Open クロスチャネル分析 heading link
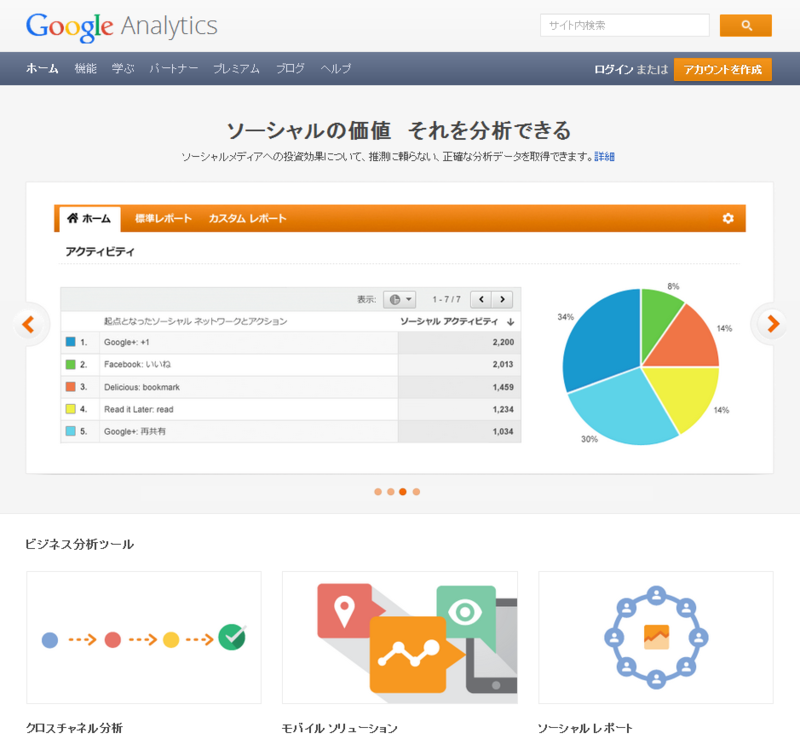 pyautogui.click(x=74, y=728)
